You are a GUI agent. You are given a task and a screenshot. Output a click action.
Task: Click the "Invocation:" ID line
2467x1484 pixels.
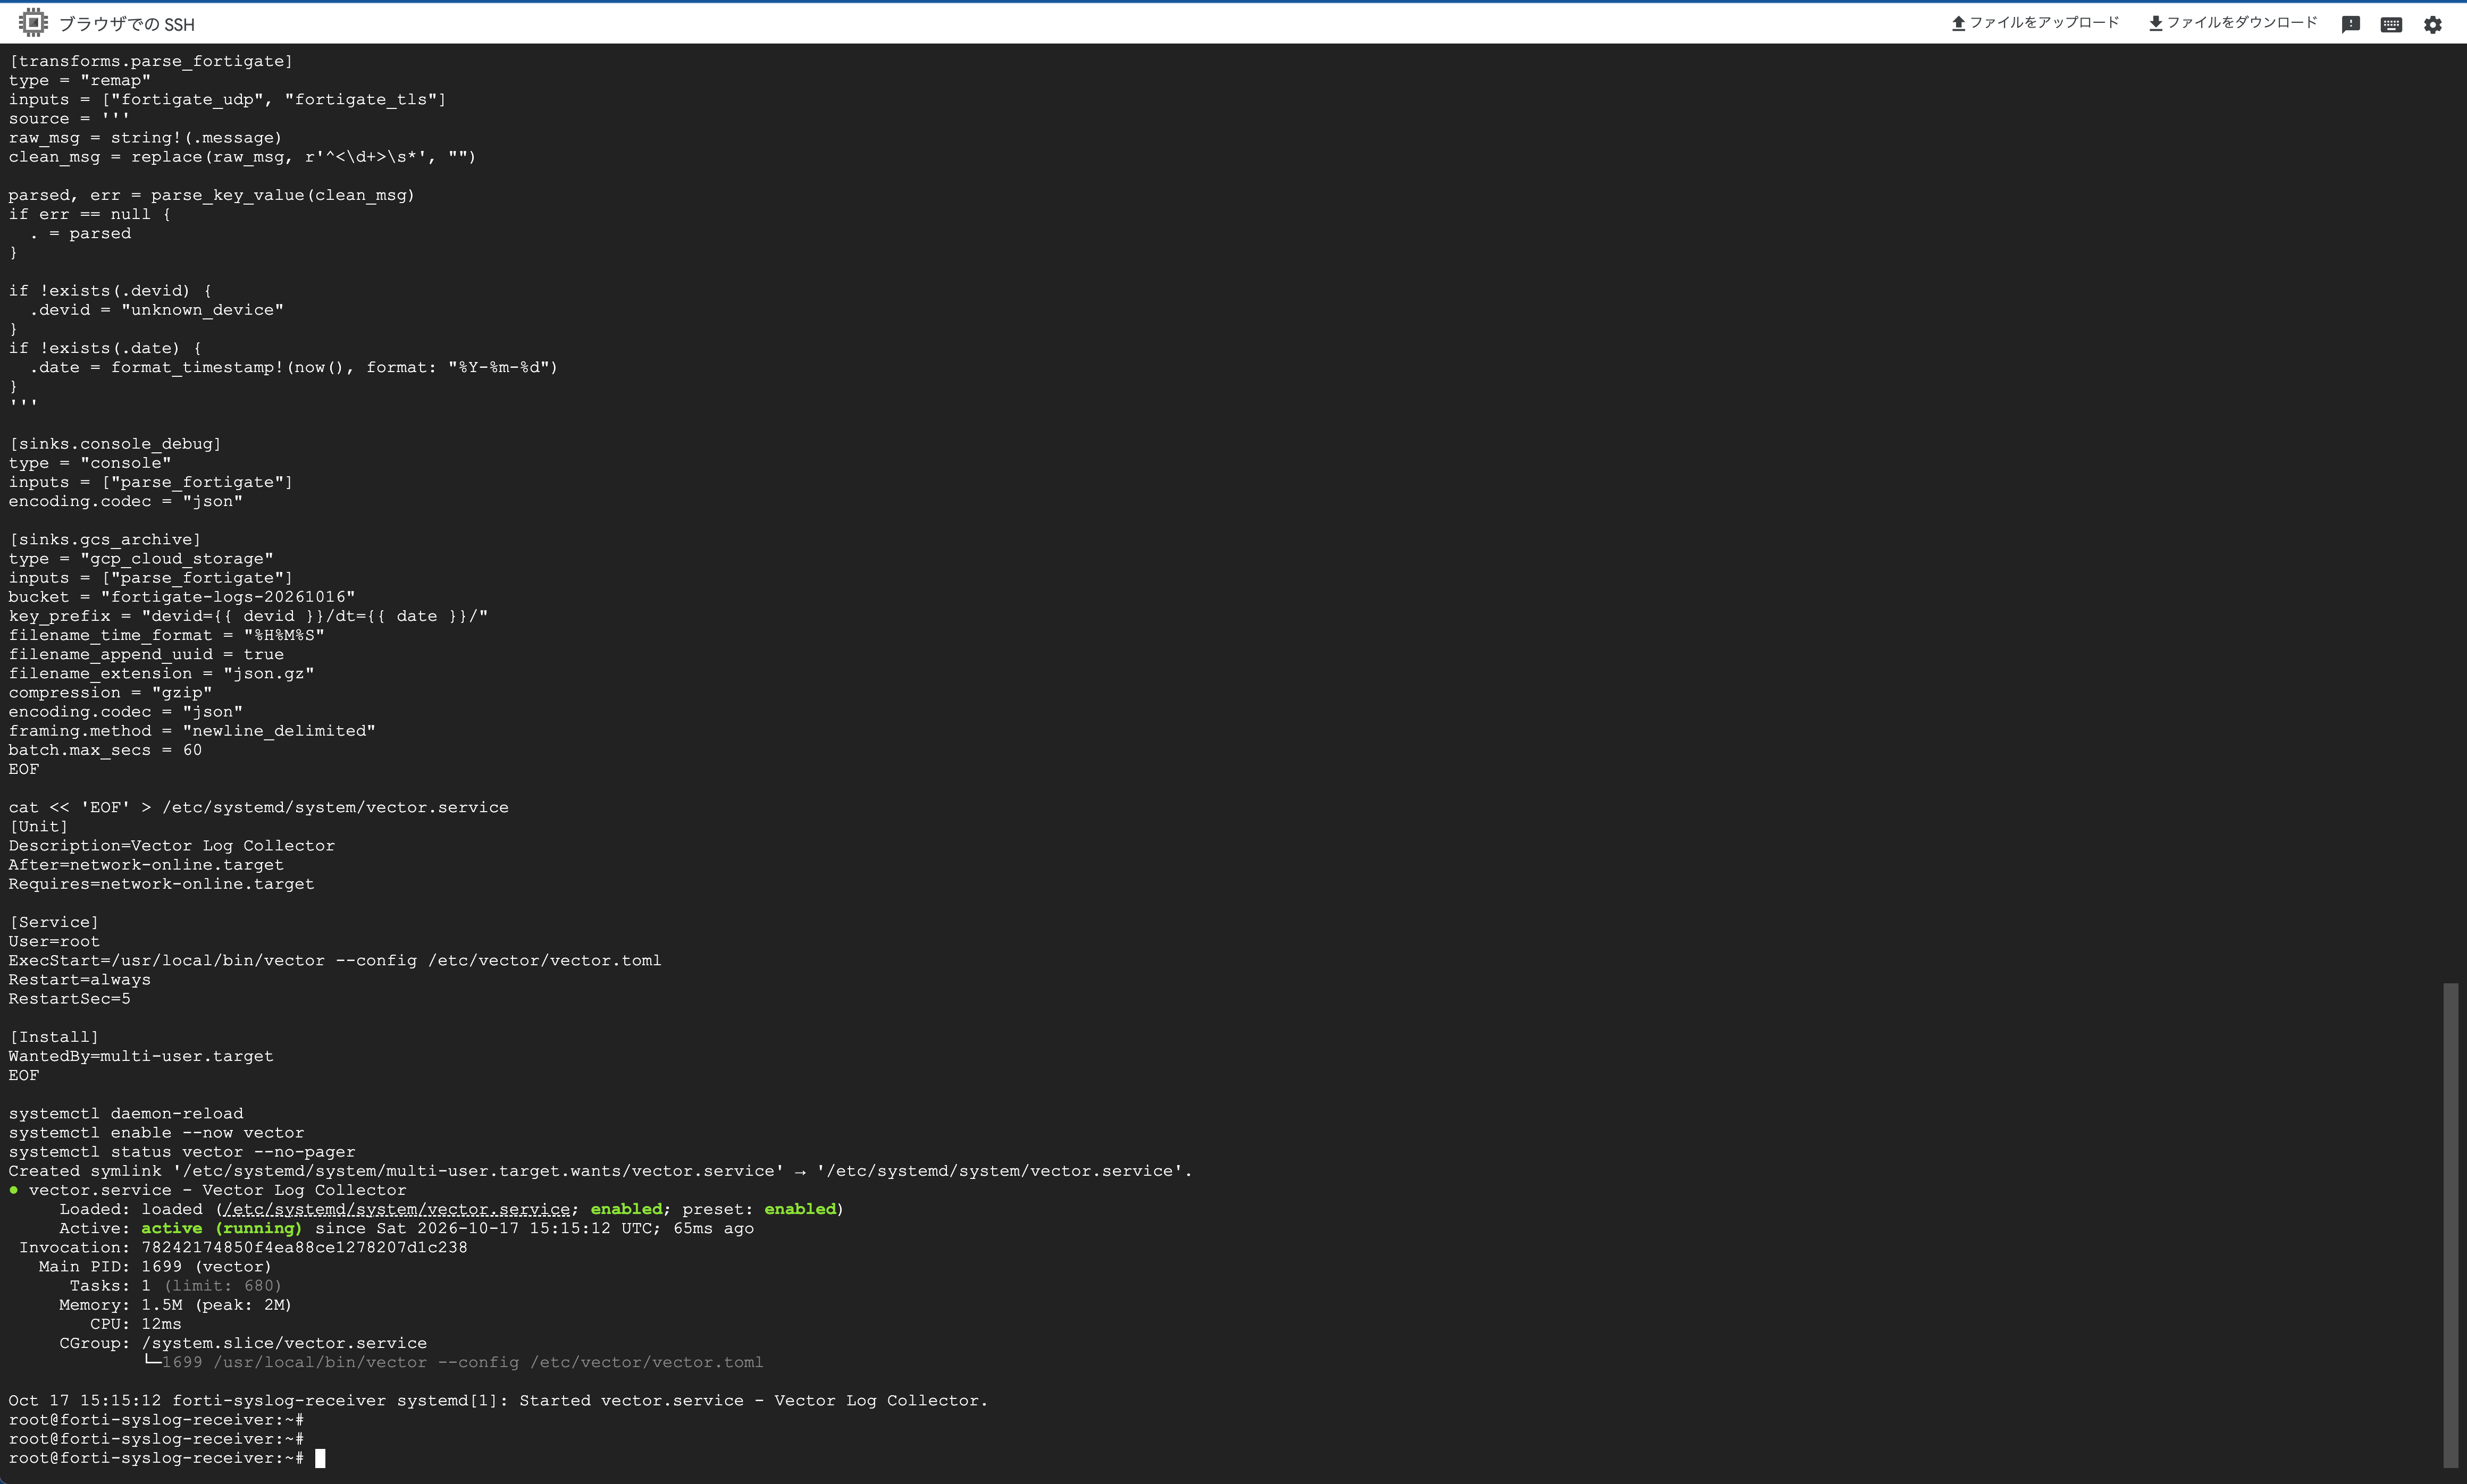click(243, 1247)
